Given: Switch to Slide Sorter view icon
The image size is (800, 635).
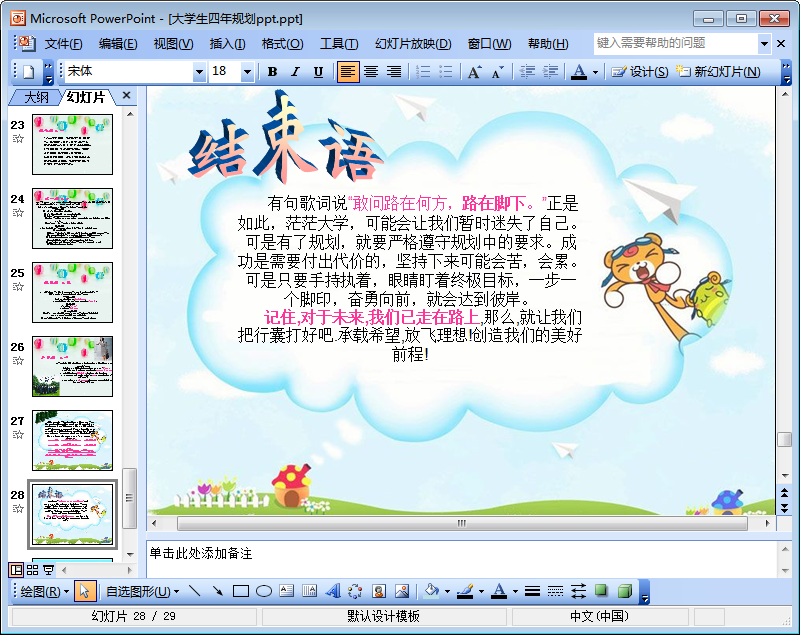Looking at the screenshot, I should tap(33, 570).
